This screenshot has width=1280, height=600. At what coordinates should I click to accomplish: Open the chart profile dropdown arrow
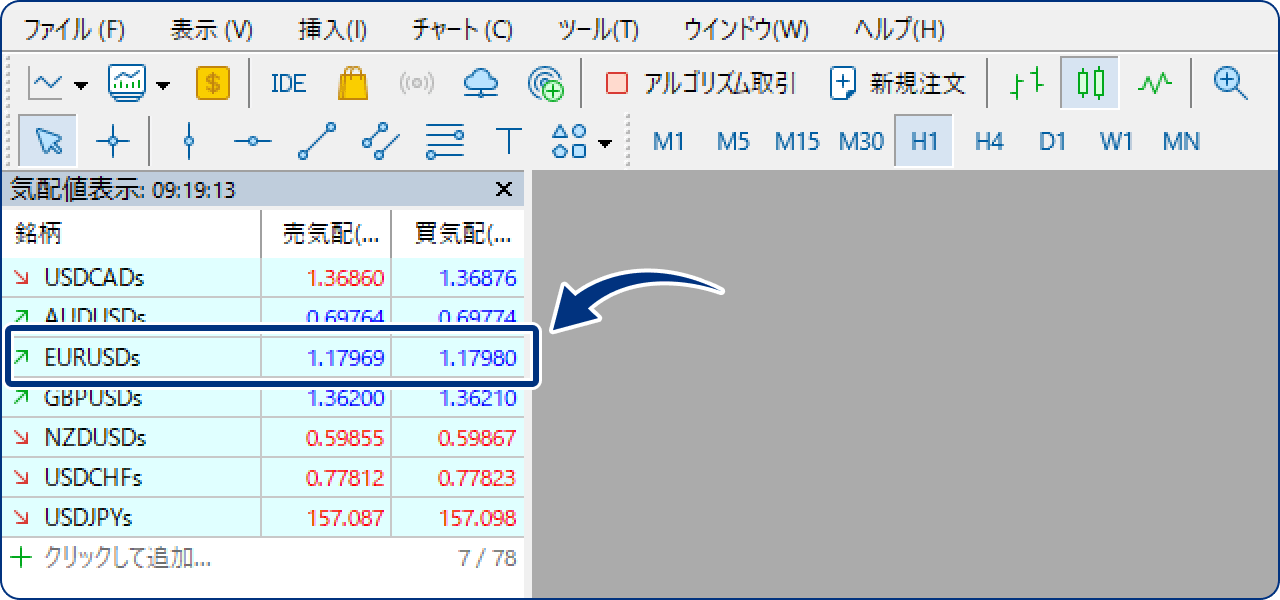click(164, 83)
